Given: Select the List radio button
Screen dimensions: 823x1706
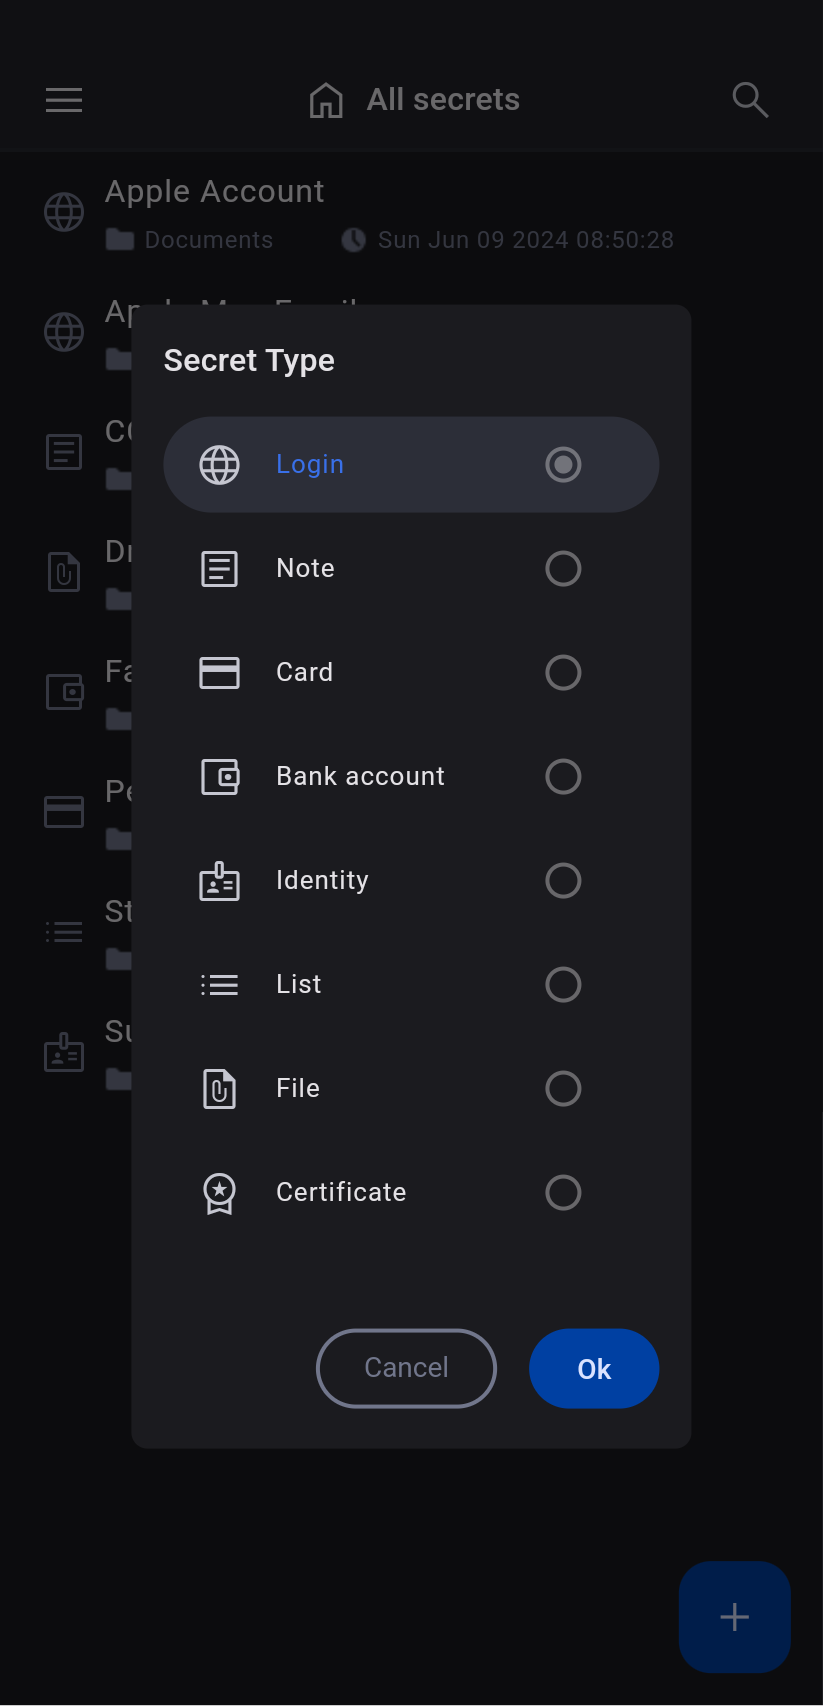Looking at the screenshot, I should [x=563, y=985].
